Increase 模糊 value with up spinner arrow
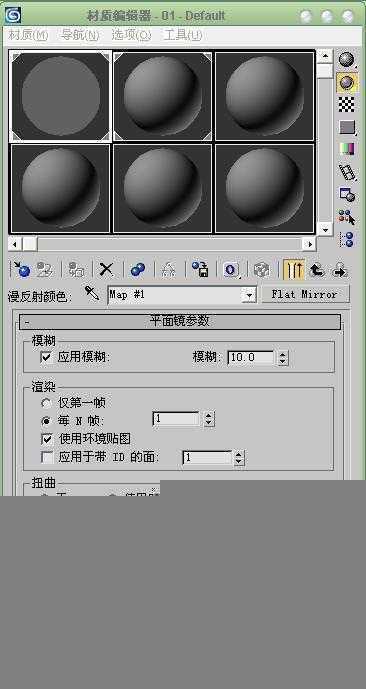This screenshot has height=689, width=366. [x=283, y=354]
